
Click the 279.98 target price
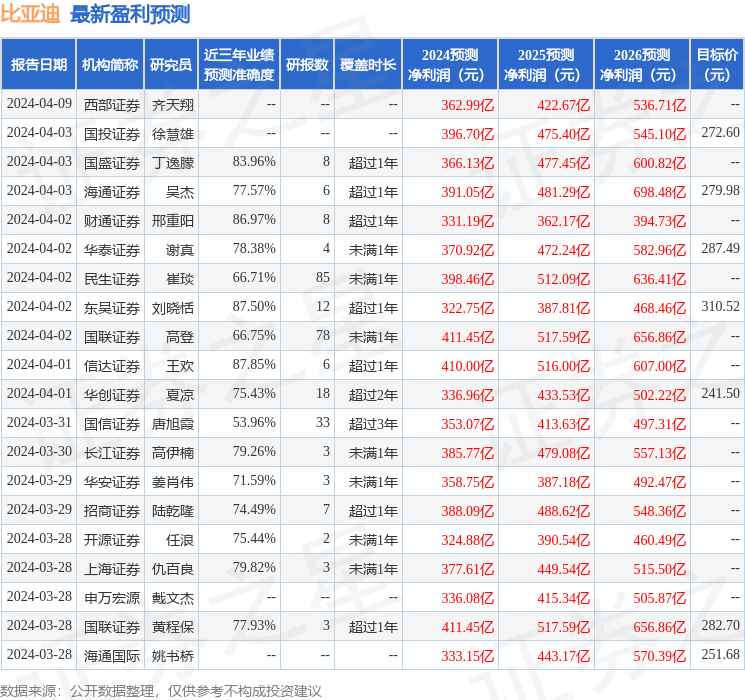[721, 191]
